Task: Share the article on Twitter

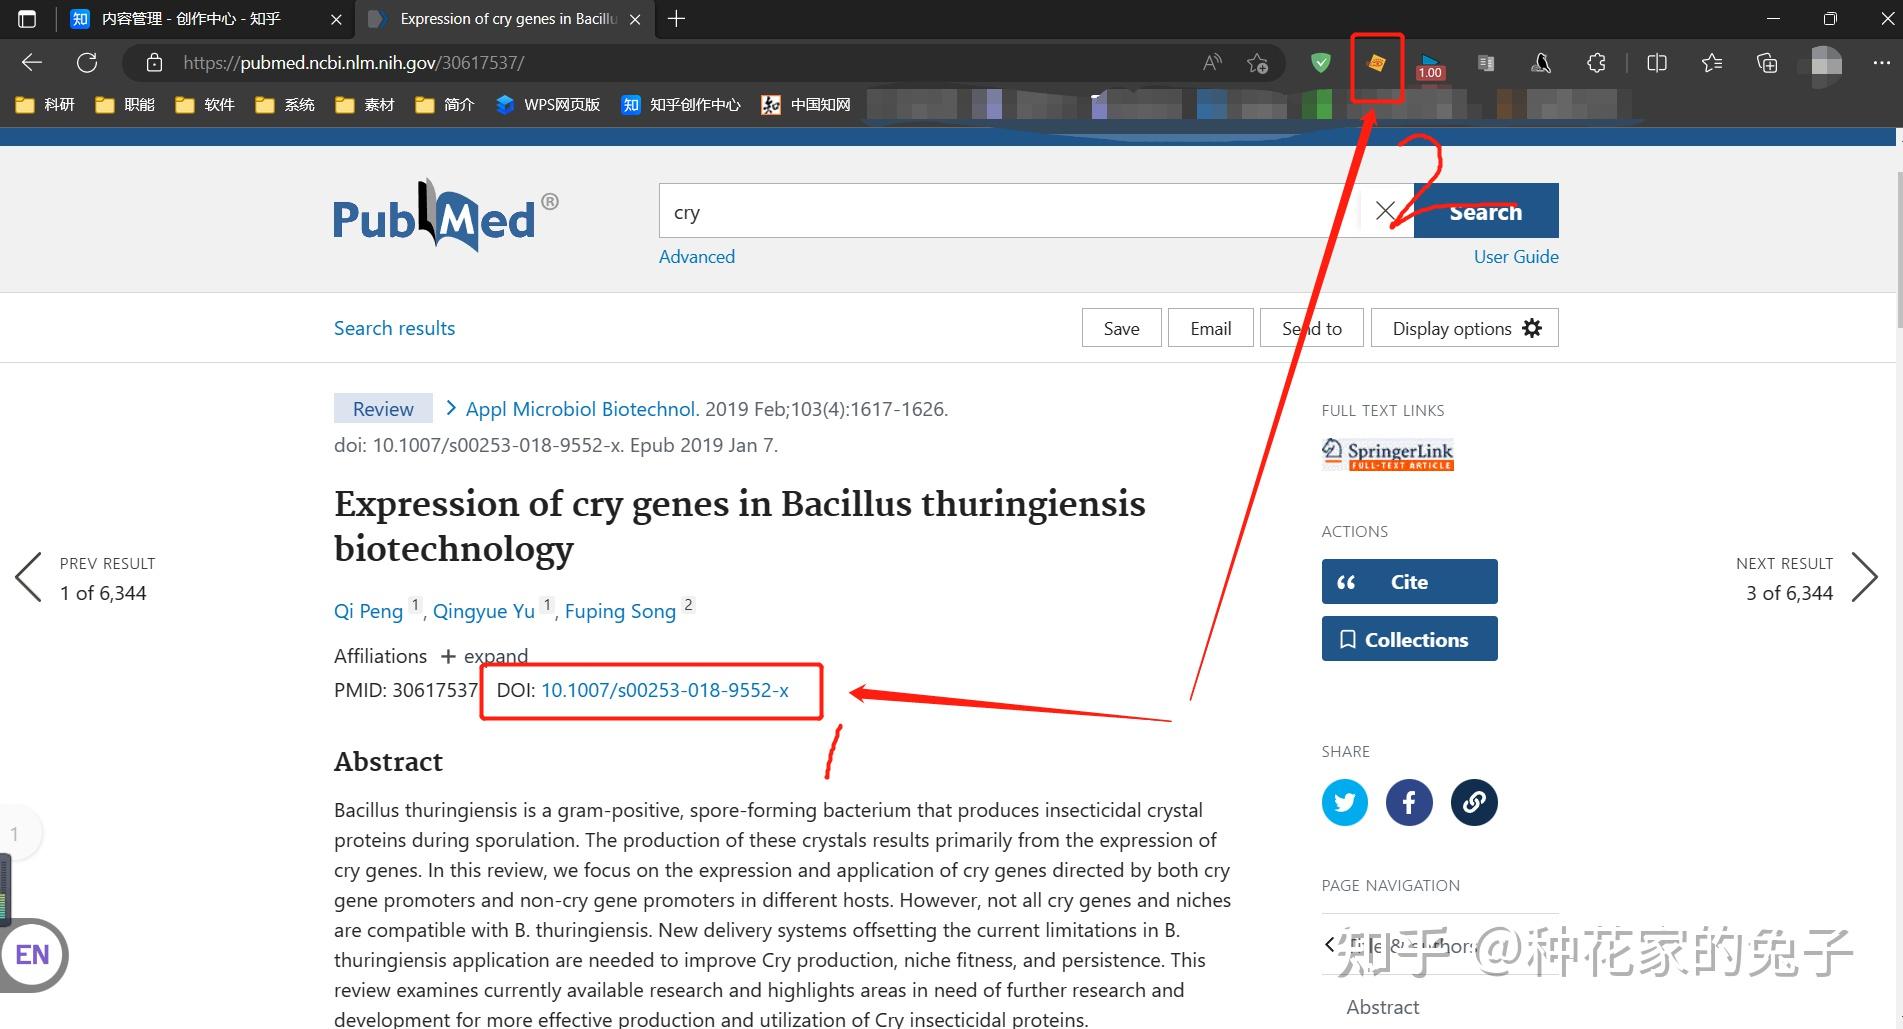Action: tap(1344, 802)
